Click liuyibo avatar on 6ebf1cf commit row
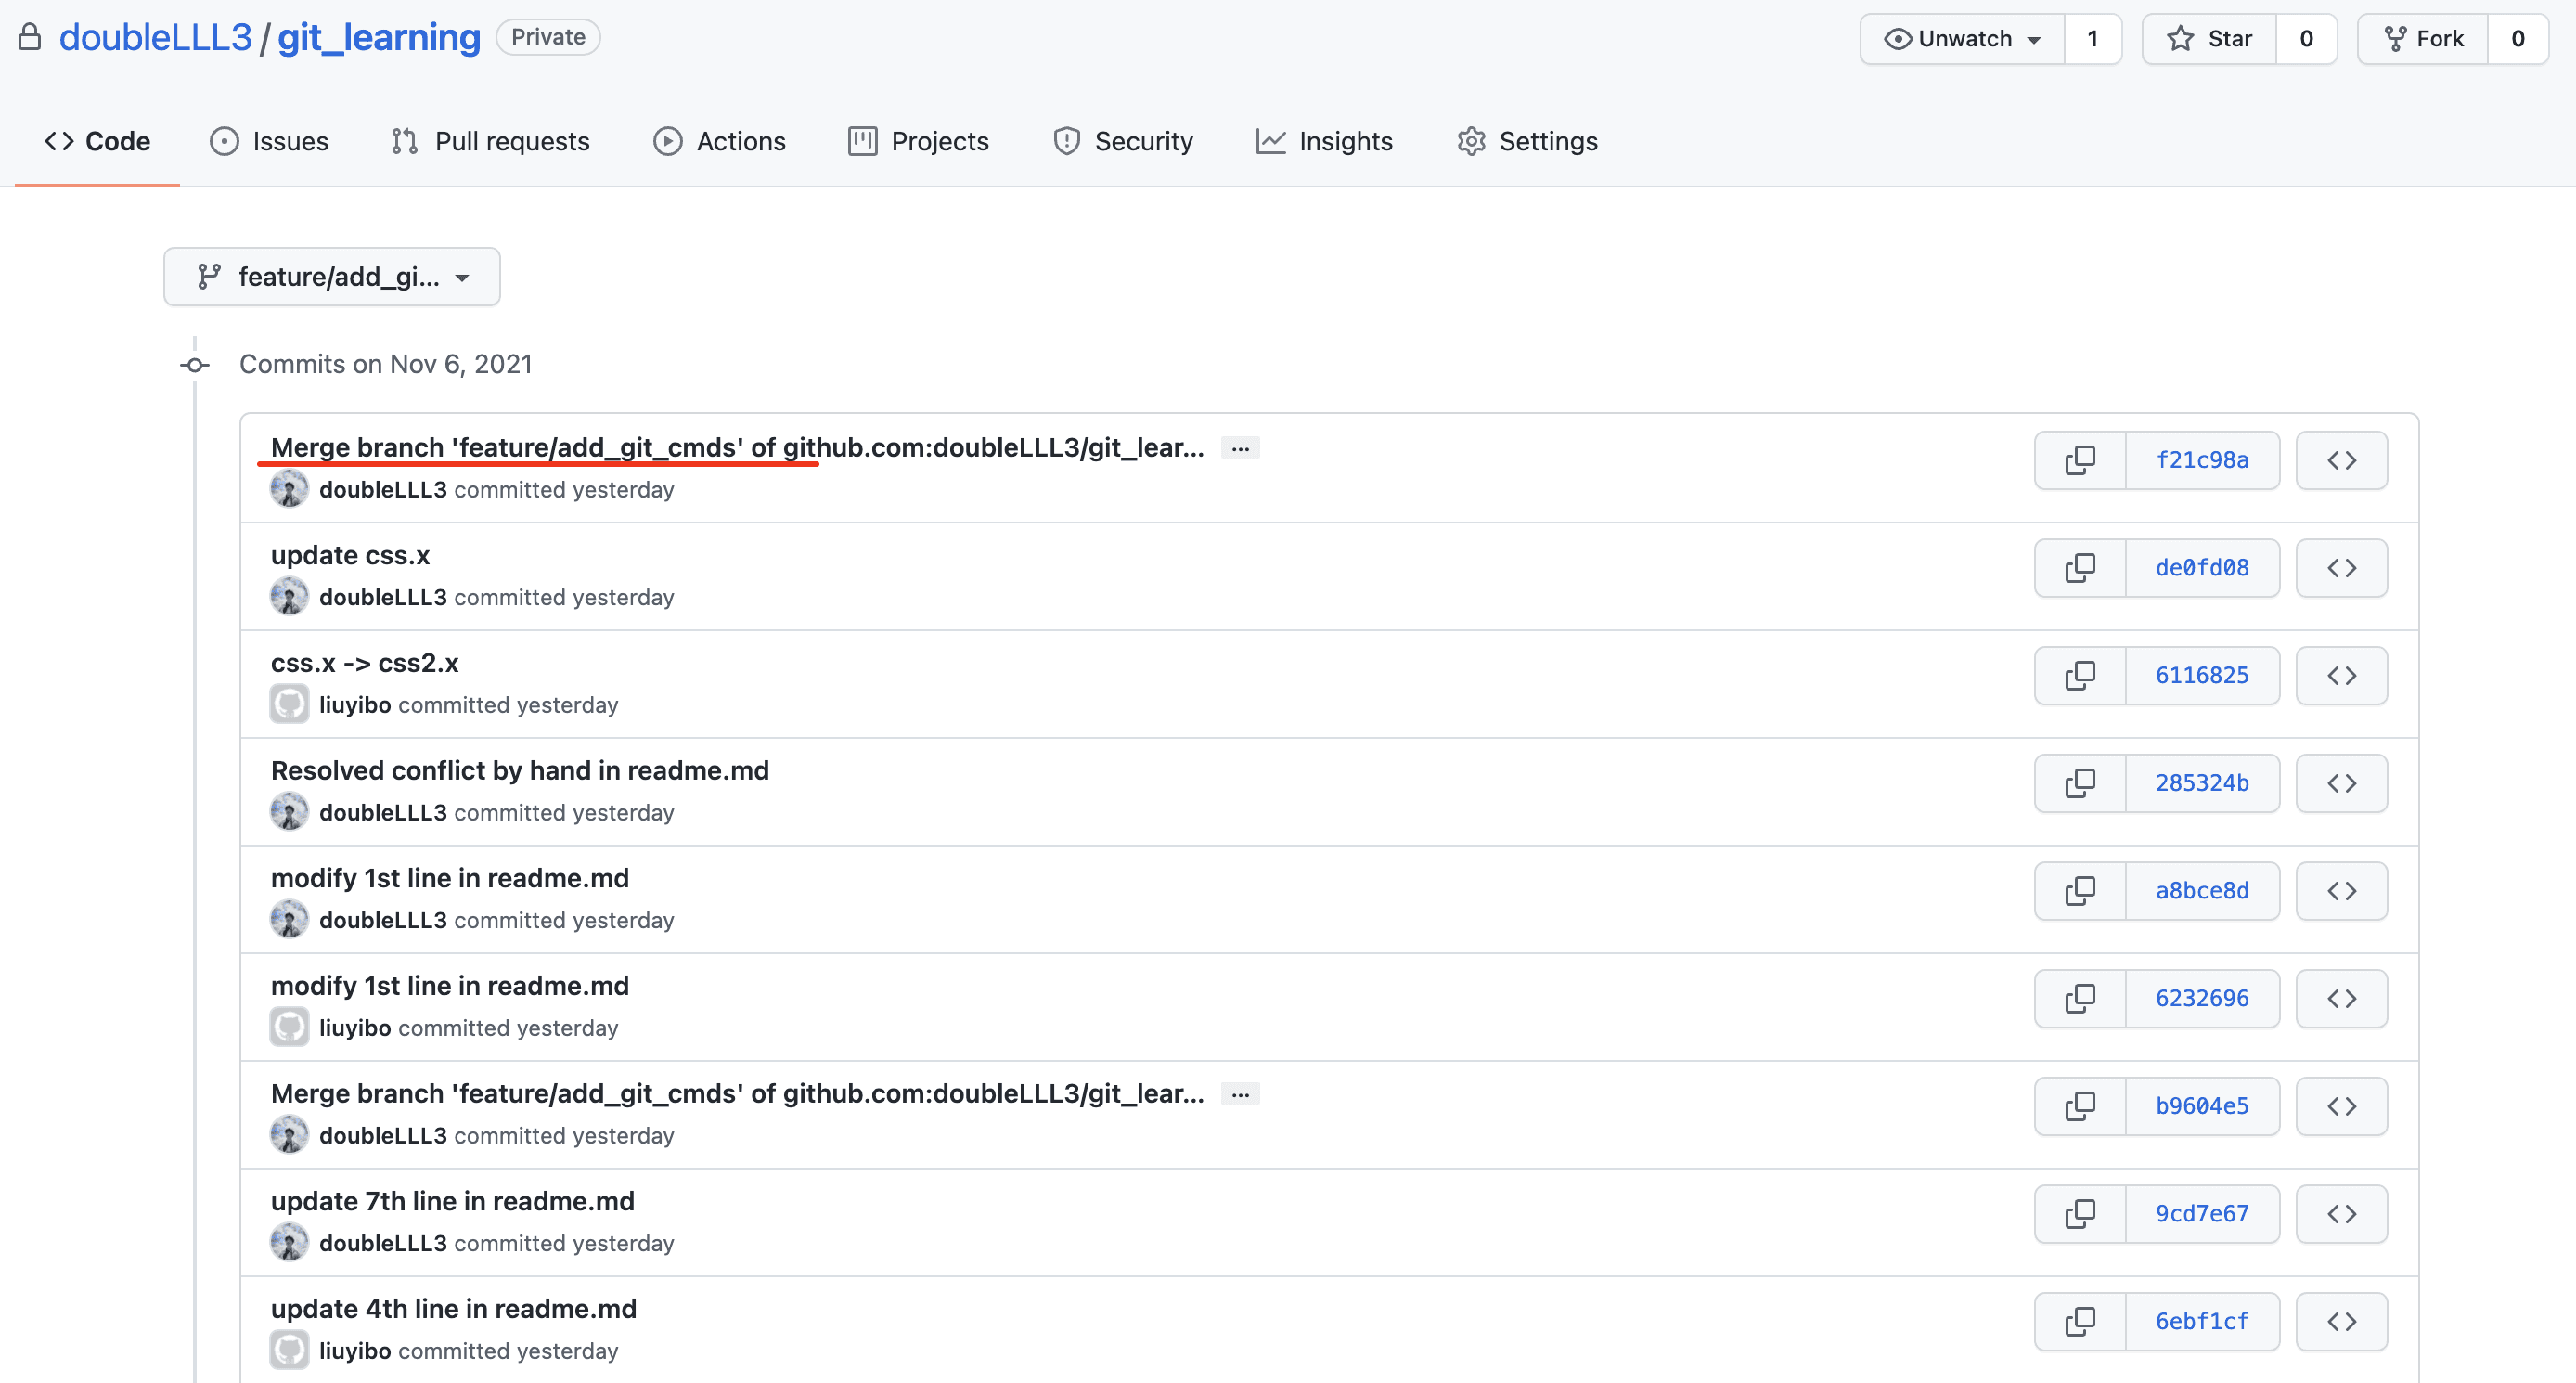 tap(289, 1351)
